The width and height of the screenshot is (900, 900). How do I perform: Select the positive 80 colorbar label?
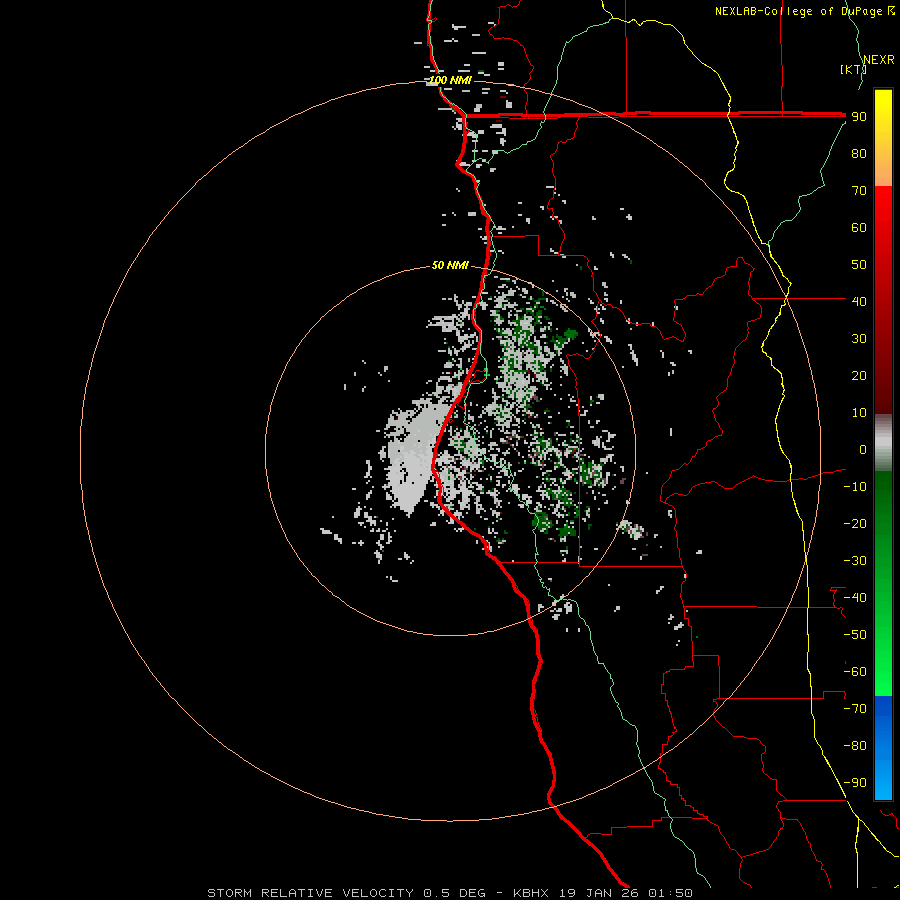pos(859,154)
